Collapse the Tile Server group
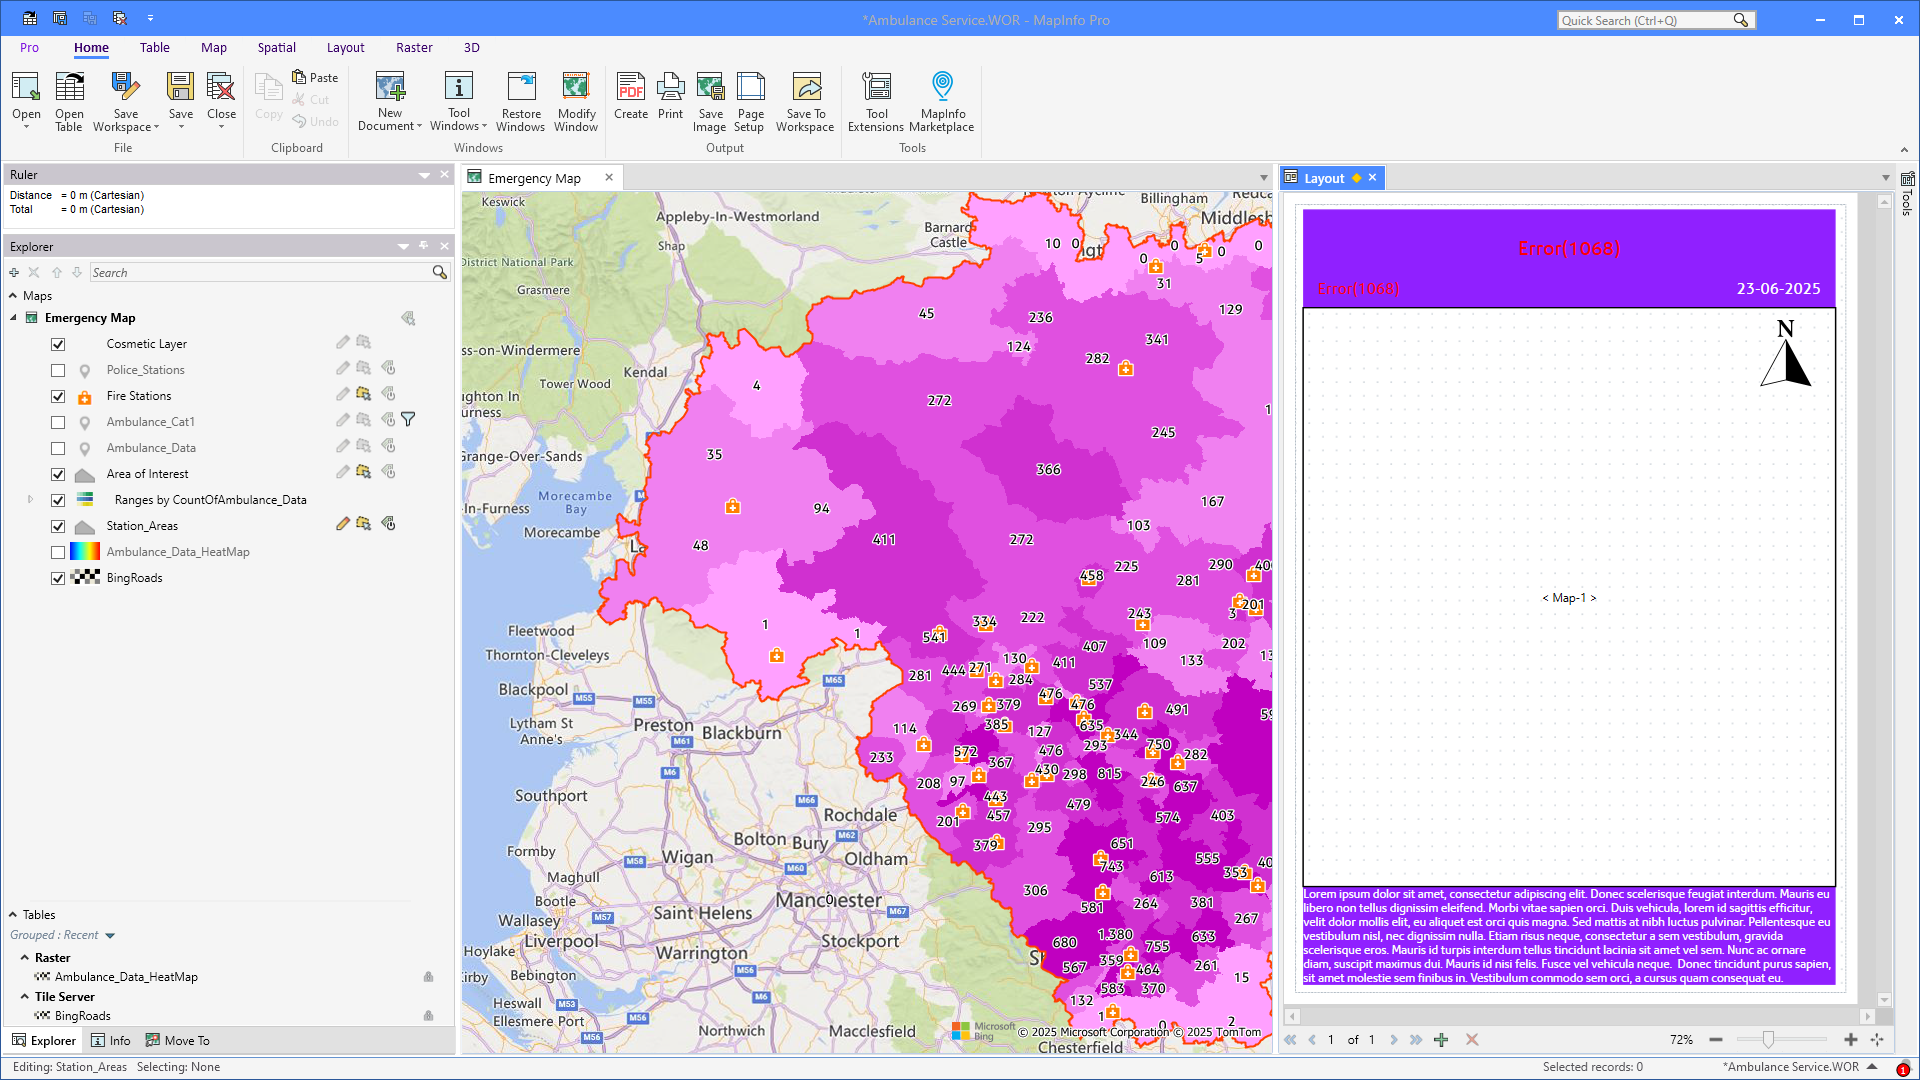1920x1080 pixels. point(25,997)
